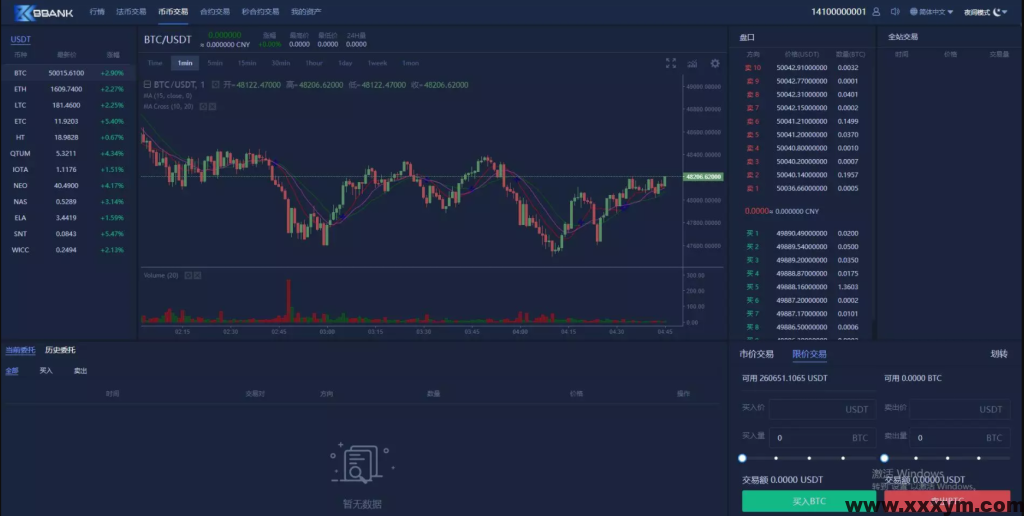This screenshot has width=1024, height=516.
Task: Open the user account profile icon
Action: coord(877,12)
